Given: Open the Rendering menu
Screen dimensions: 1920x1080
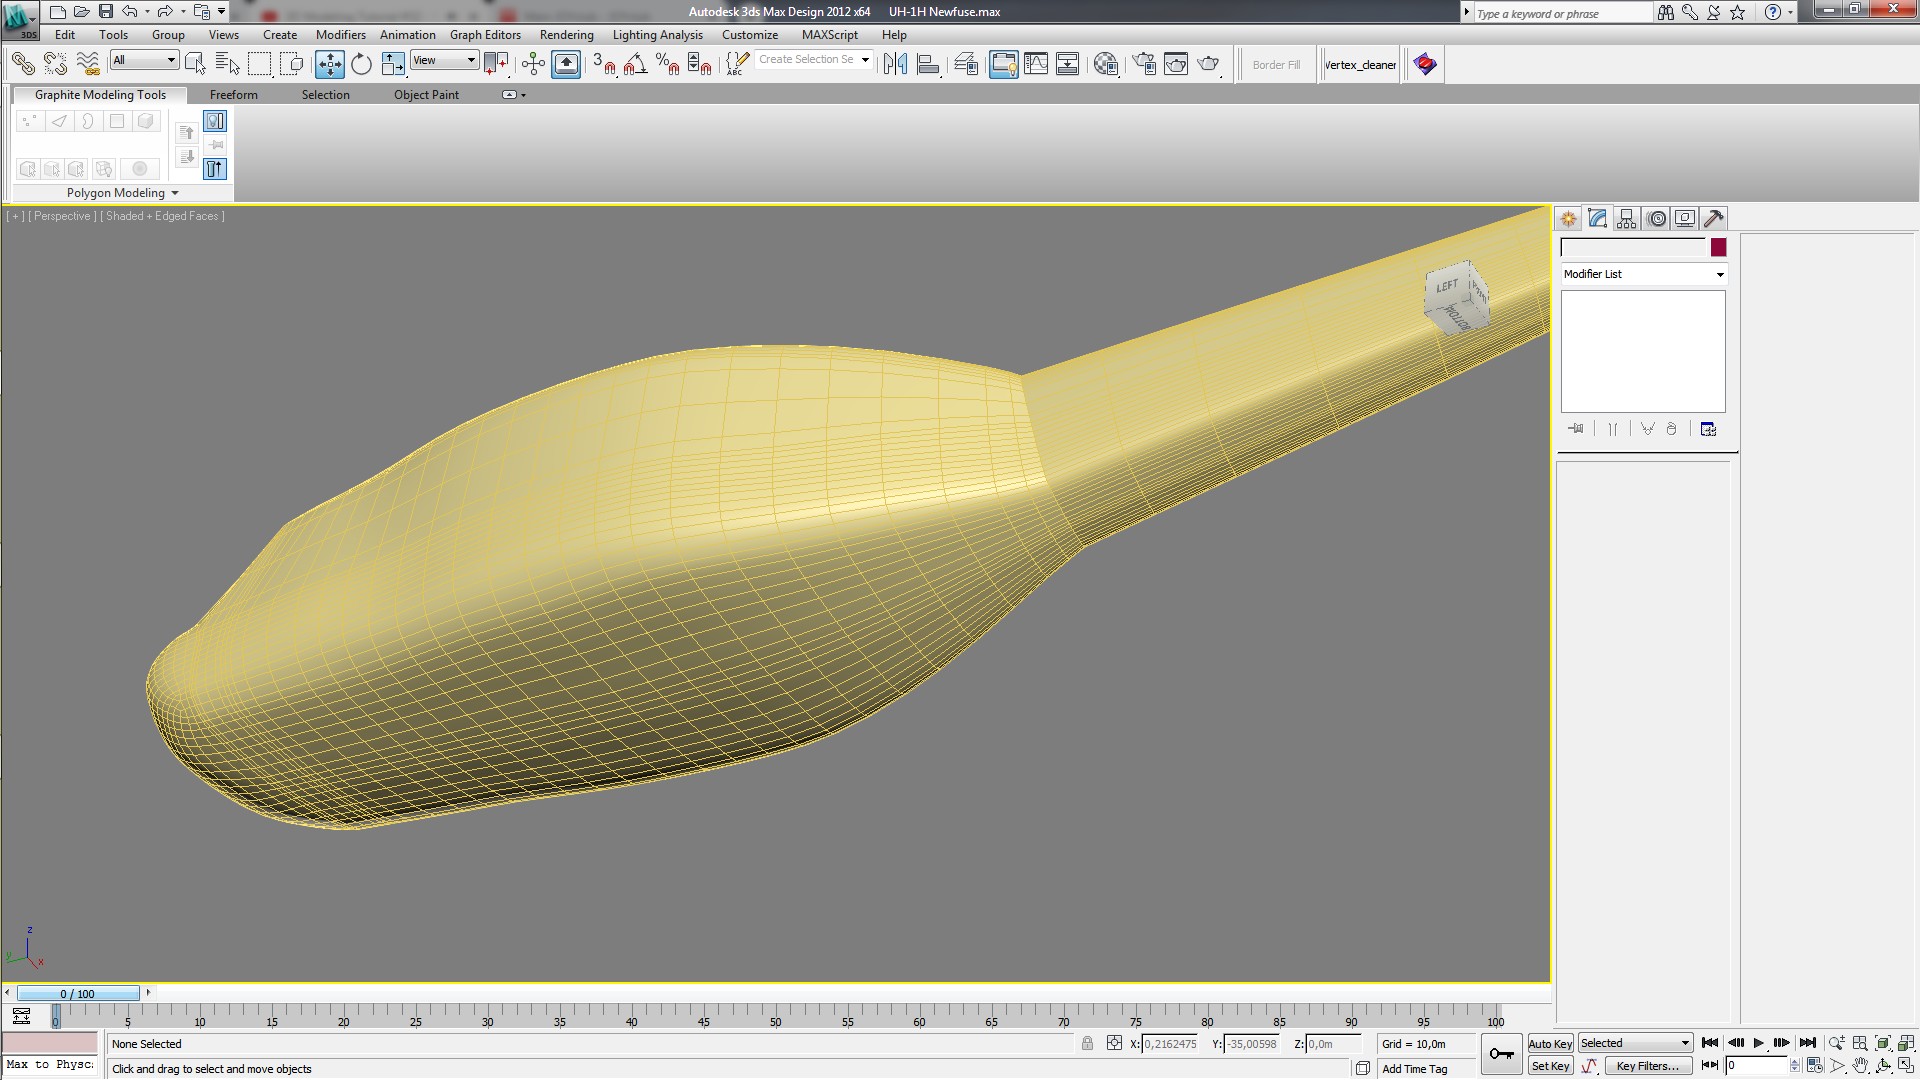Looking at the screenshot, I should pos(566,35).
